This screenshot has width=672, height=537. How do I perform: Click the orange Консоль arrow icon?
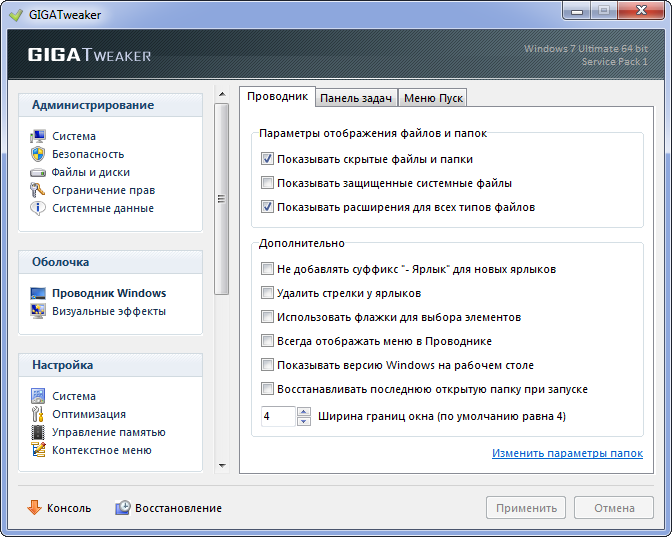pyautogui.click(x=34, y=507)
